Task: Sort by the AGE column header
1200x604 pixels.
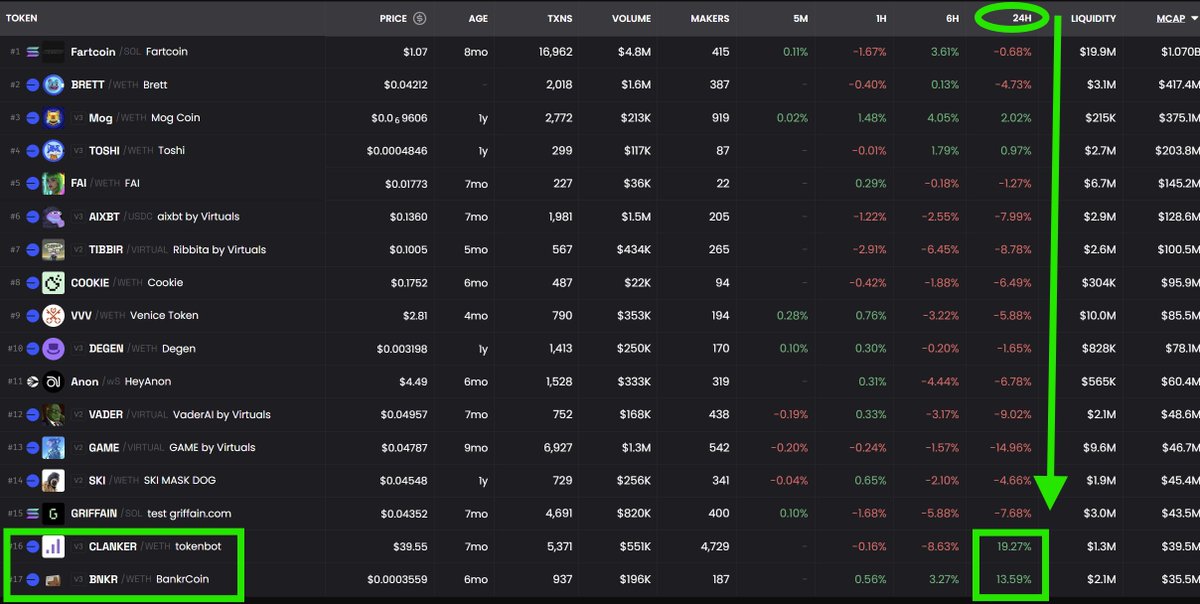Action: coord(478,18)
